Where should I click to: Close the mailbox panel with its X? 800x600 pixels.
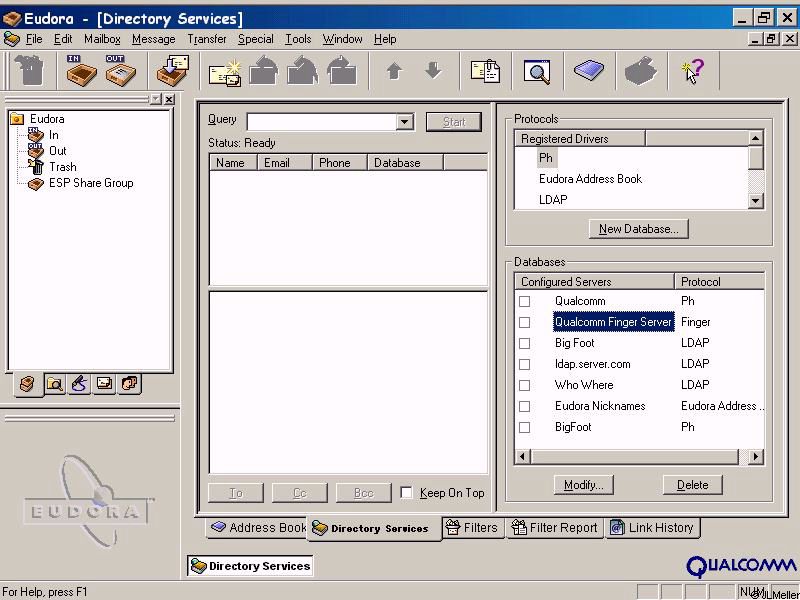[169, 99]
